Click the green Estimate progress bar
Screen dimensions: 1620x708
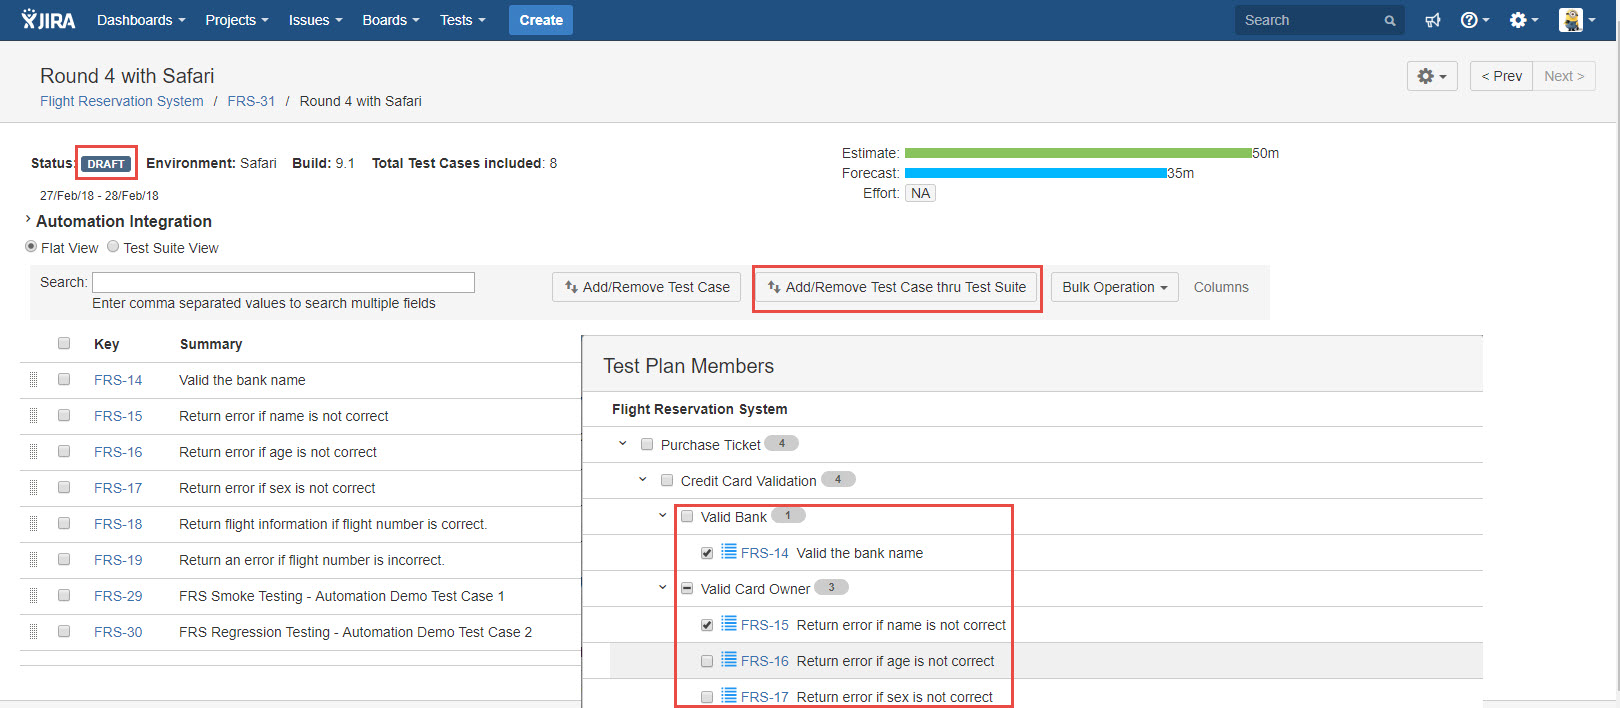1078,153
